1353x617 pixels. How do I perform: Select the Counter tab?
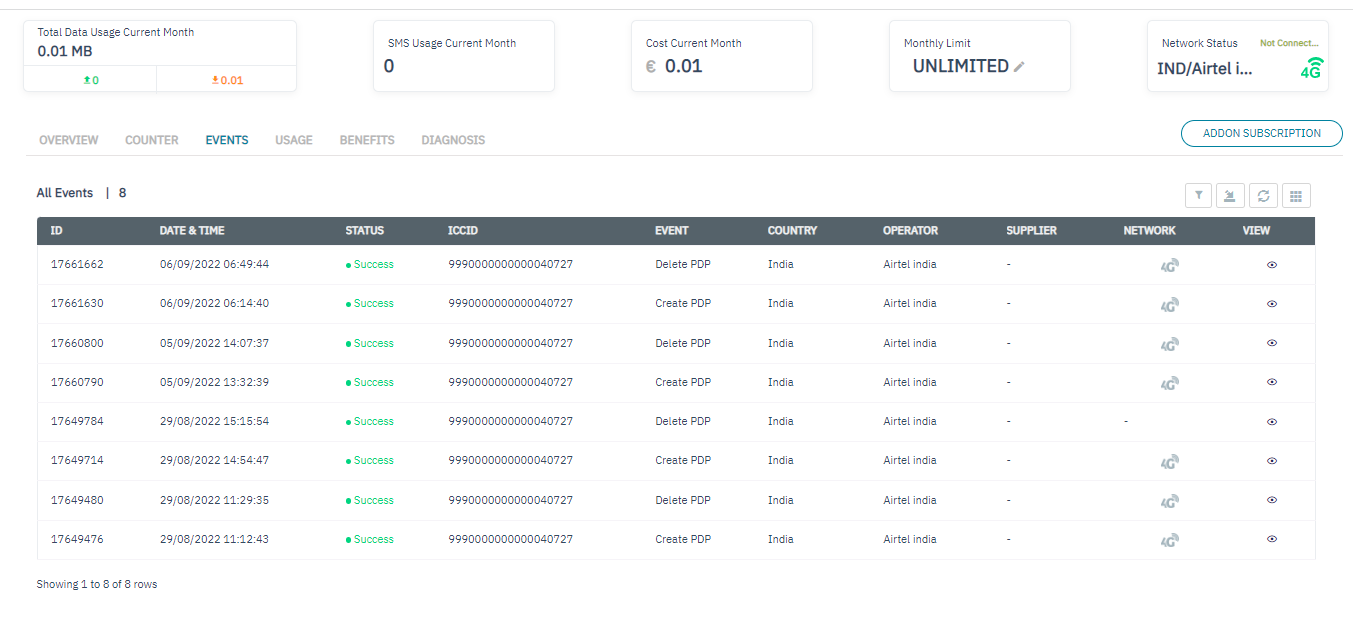tap(152, 140)
